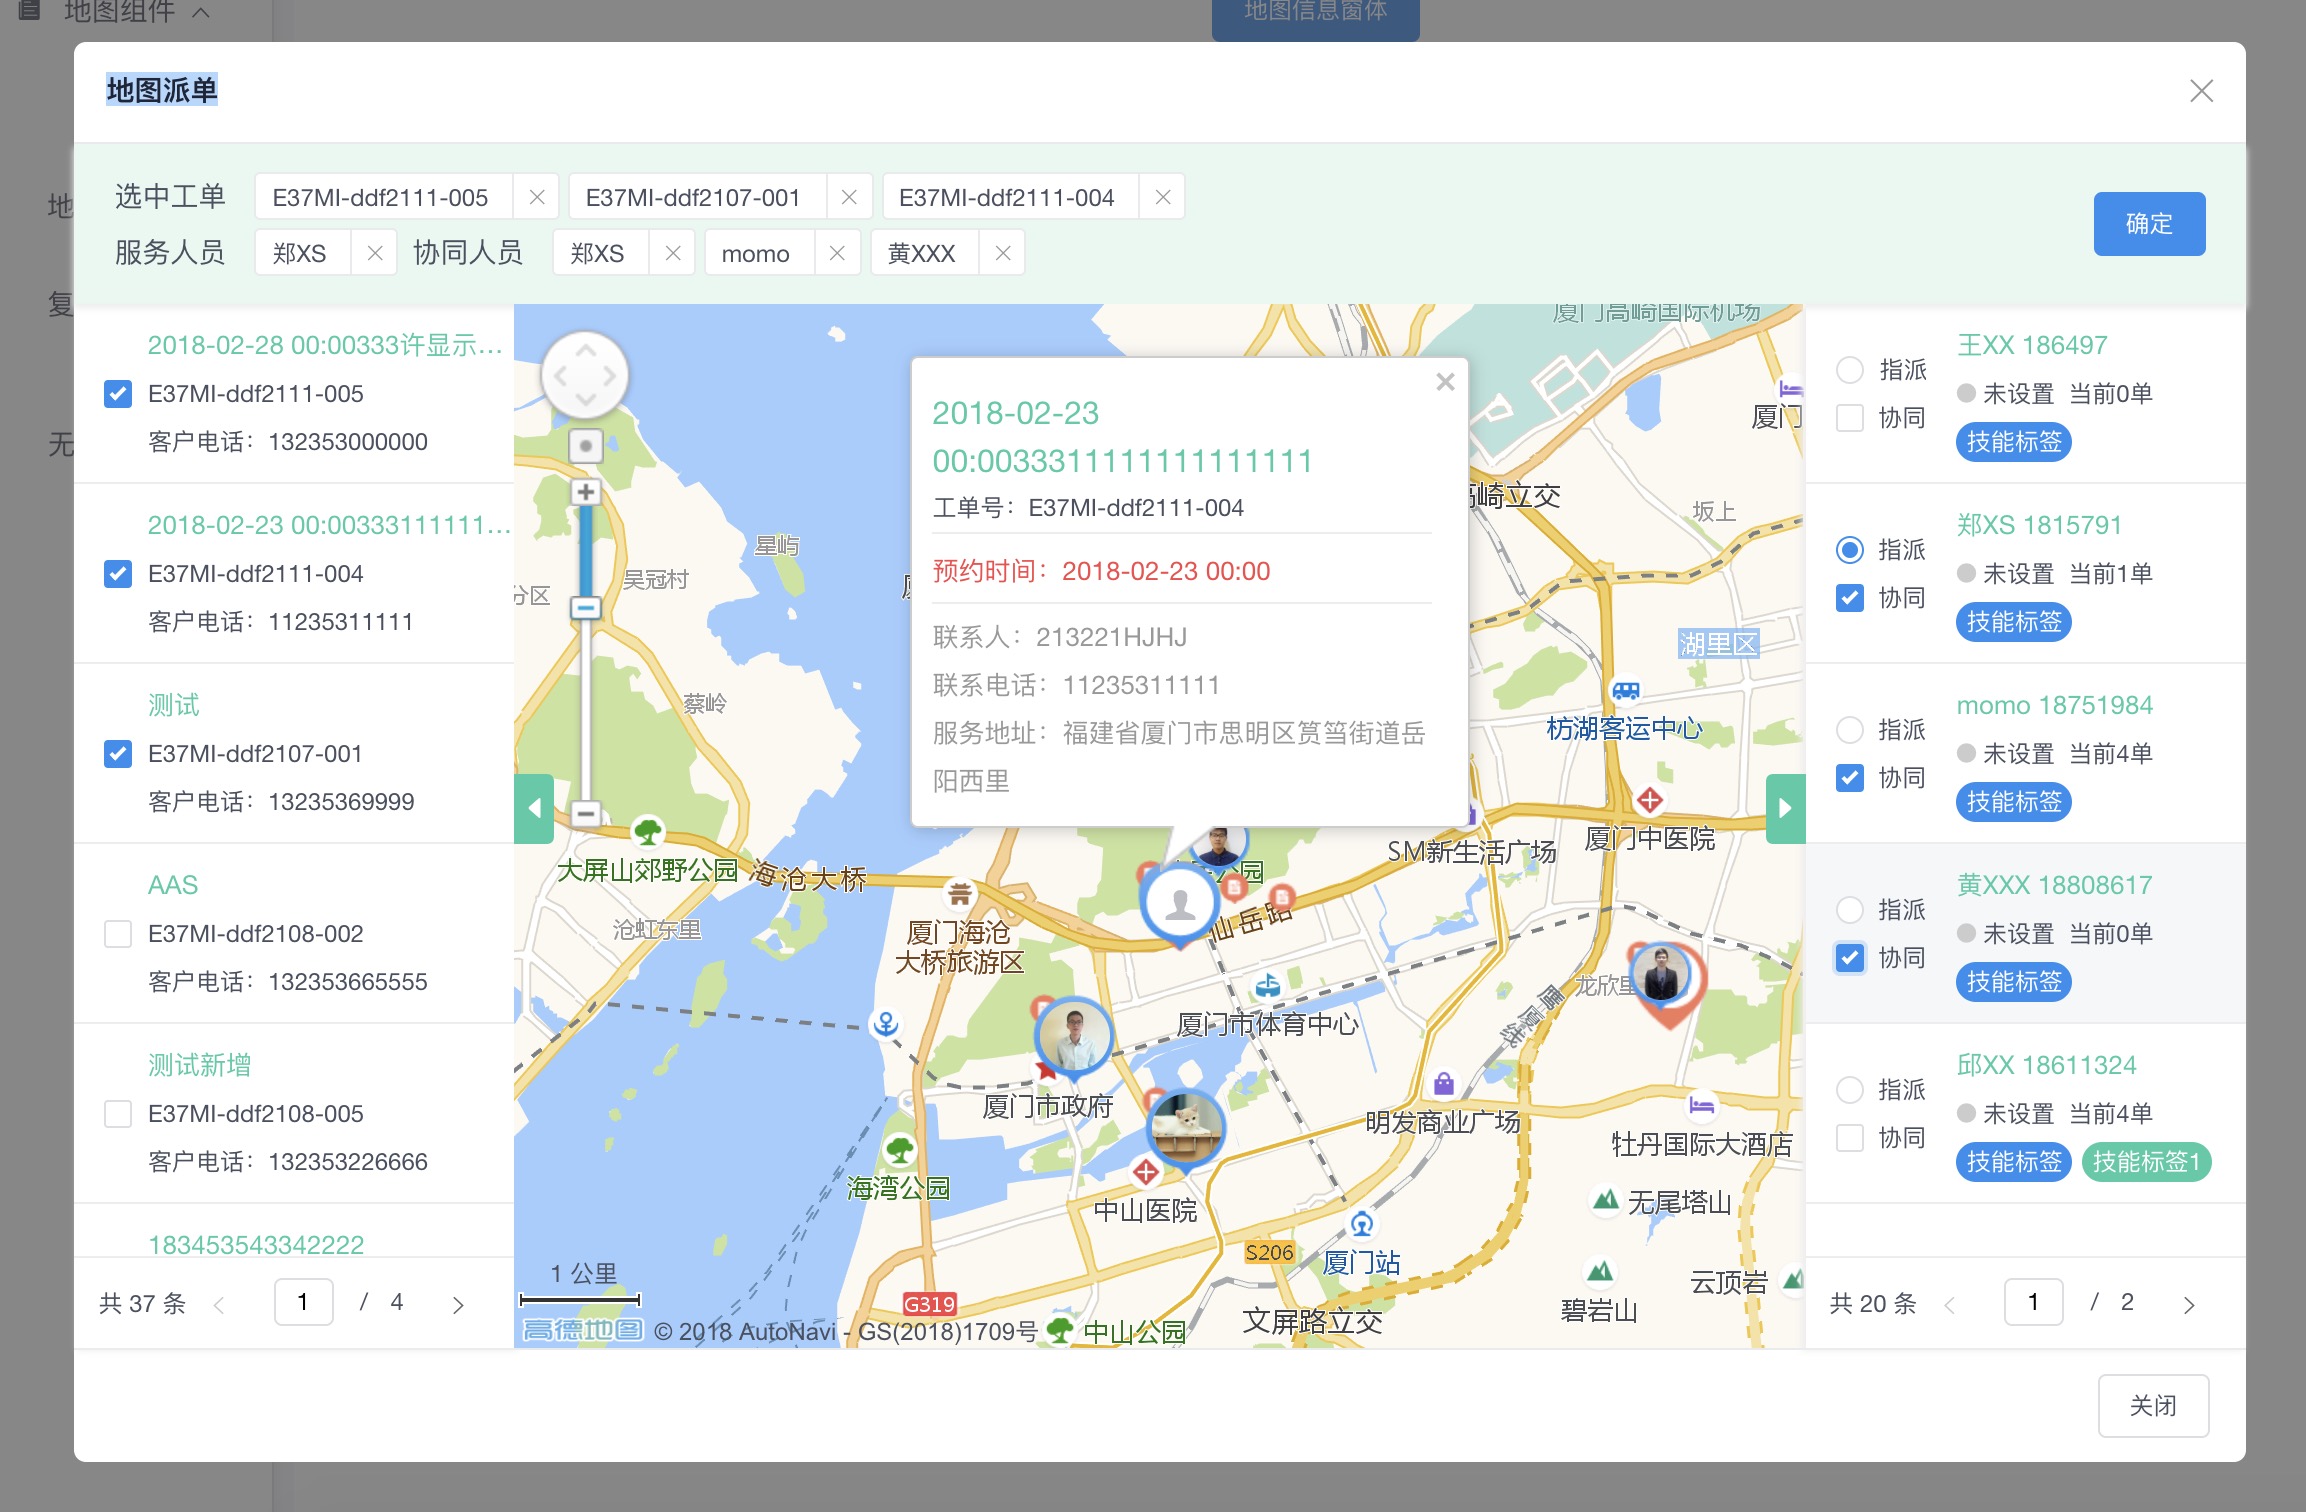
Task: Close the map info popup window
Action: (1444, 382)
